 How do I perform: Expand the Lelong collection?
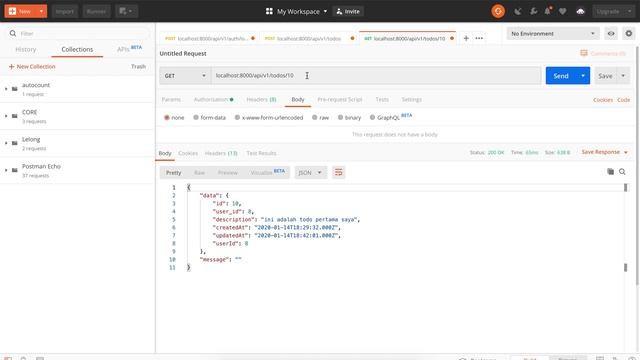[x=6, y=143]
